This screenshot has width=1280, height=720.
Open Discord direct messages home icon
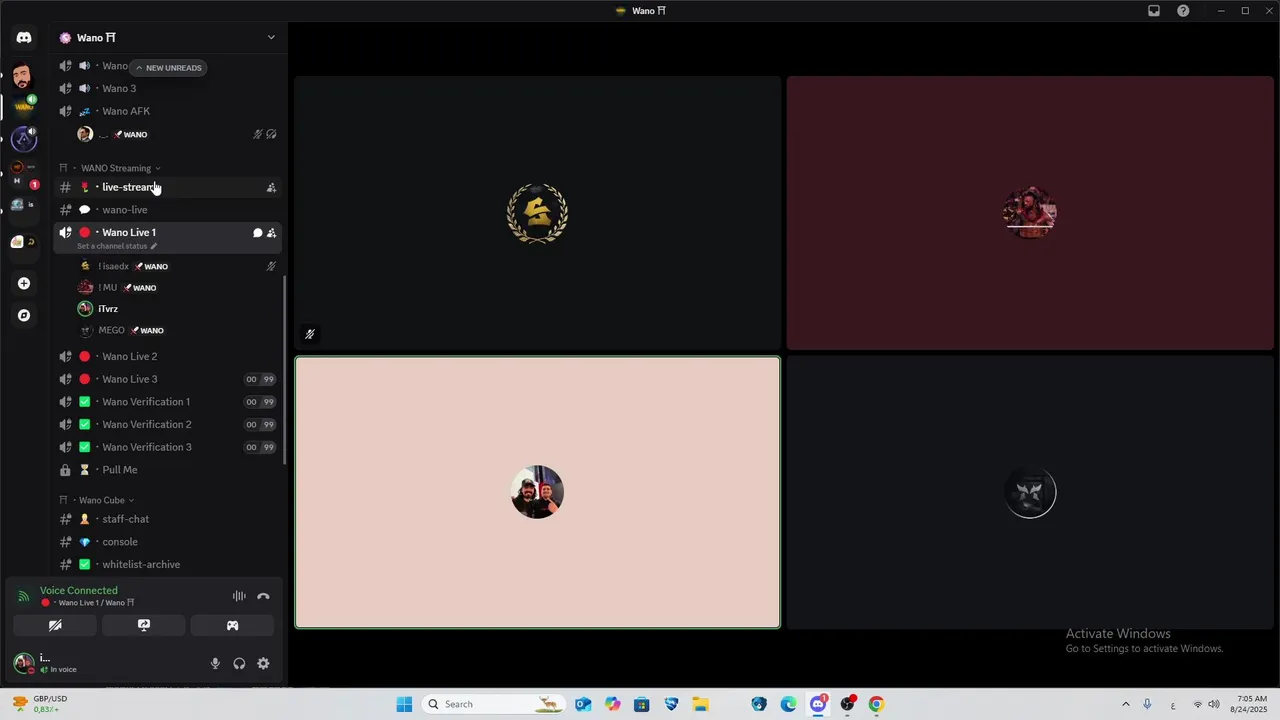click(x=24, y=38)
